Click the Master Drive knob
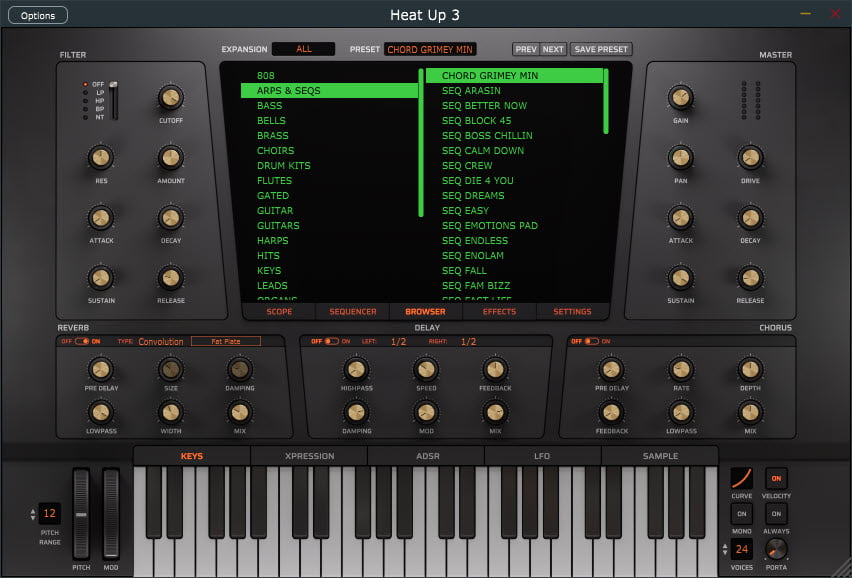The height and width of the screenshot is (578, 852). coord(750,158)
